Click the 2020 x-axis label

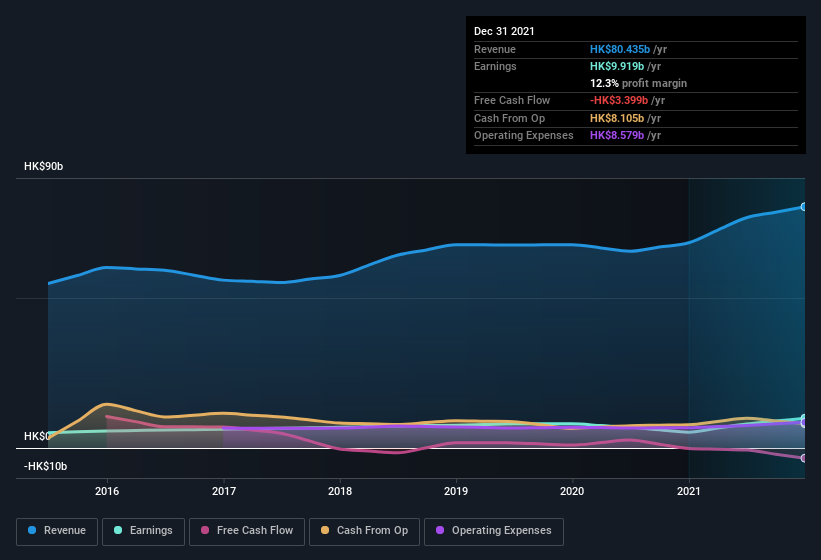(572, 491)
